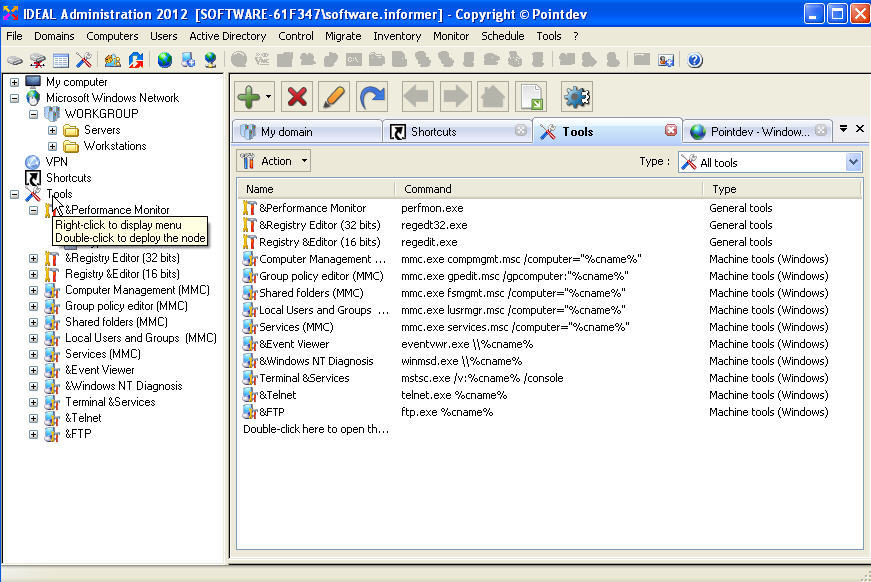
Task: Click the My computer monitor icon in tree
Action: click(33, 82)
